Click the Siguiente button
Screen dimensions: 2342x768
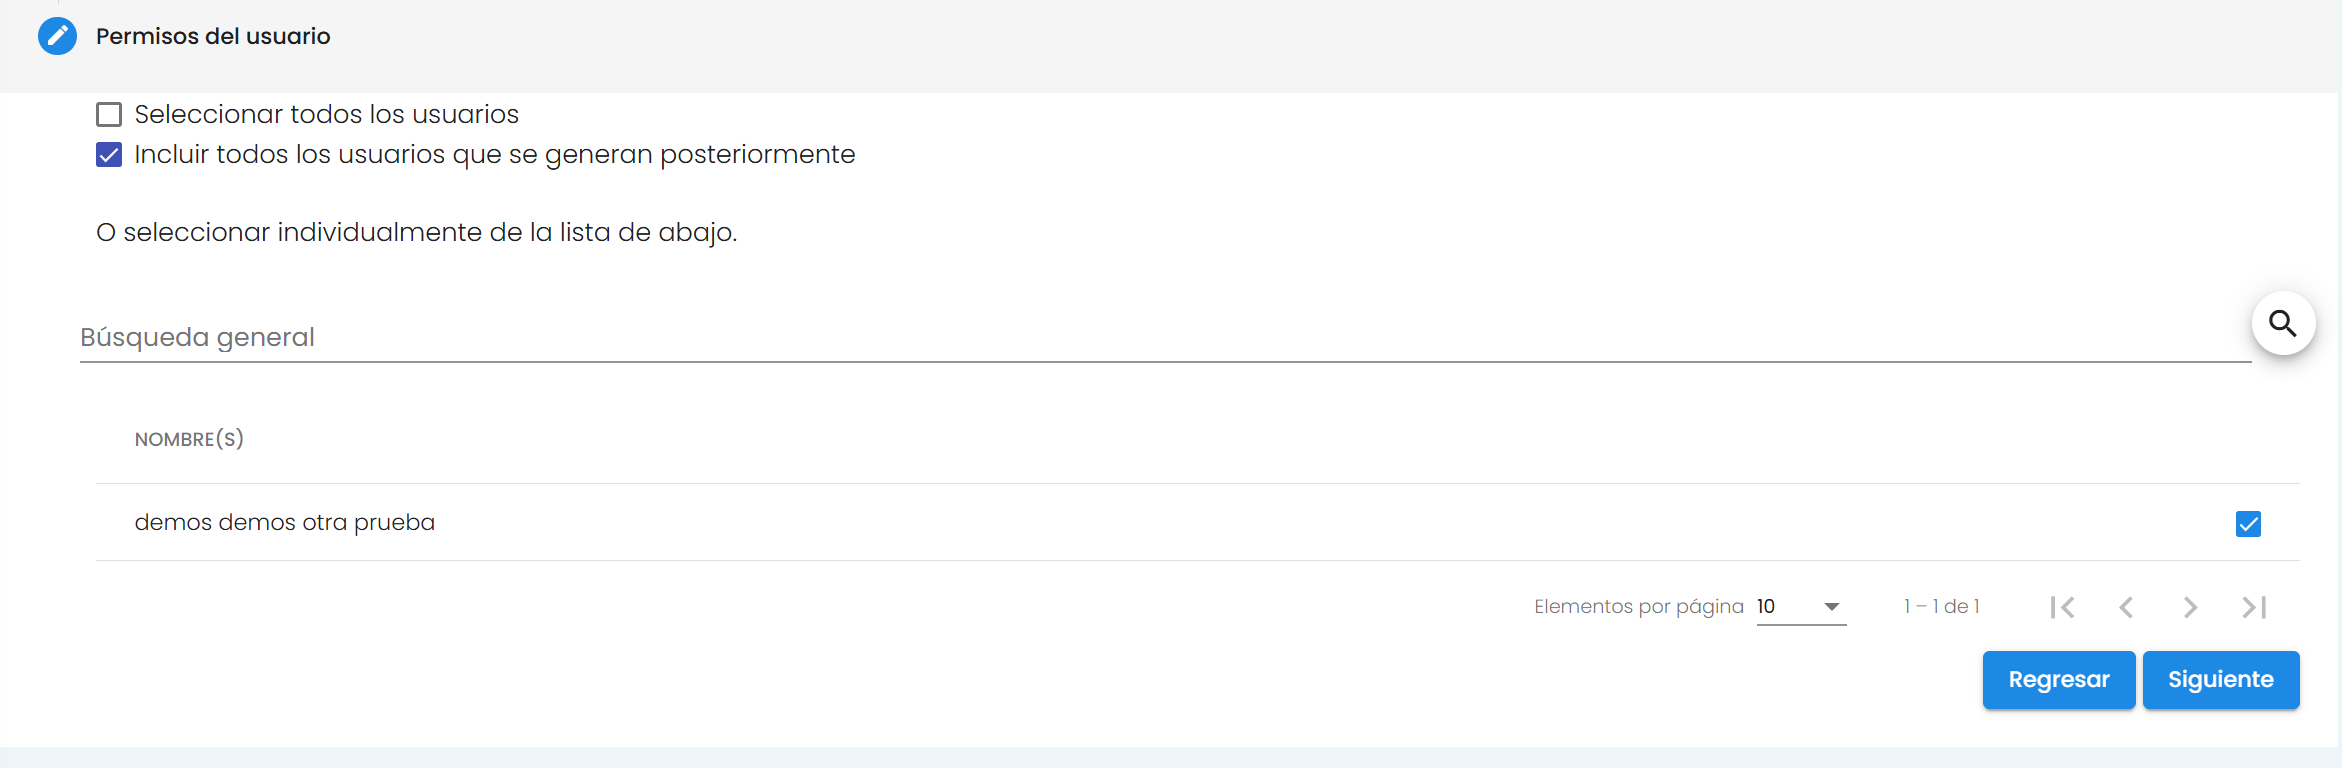2220,680
